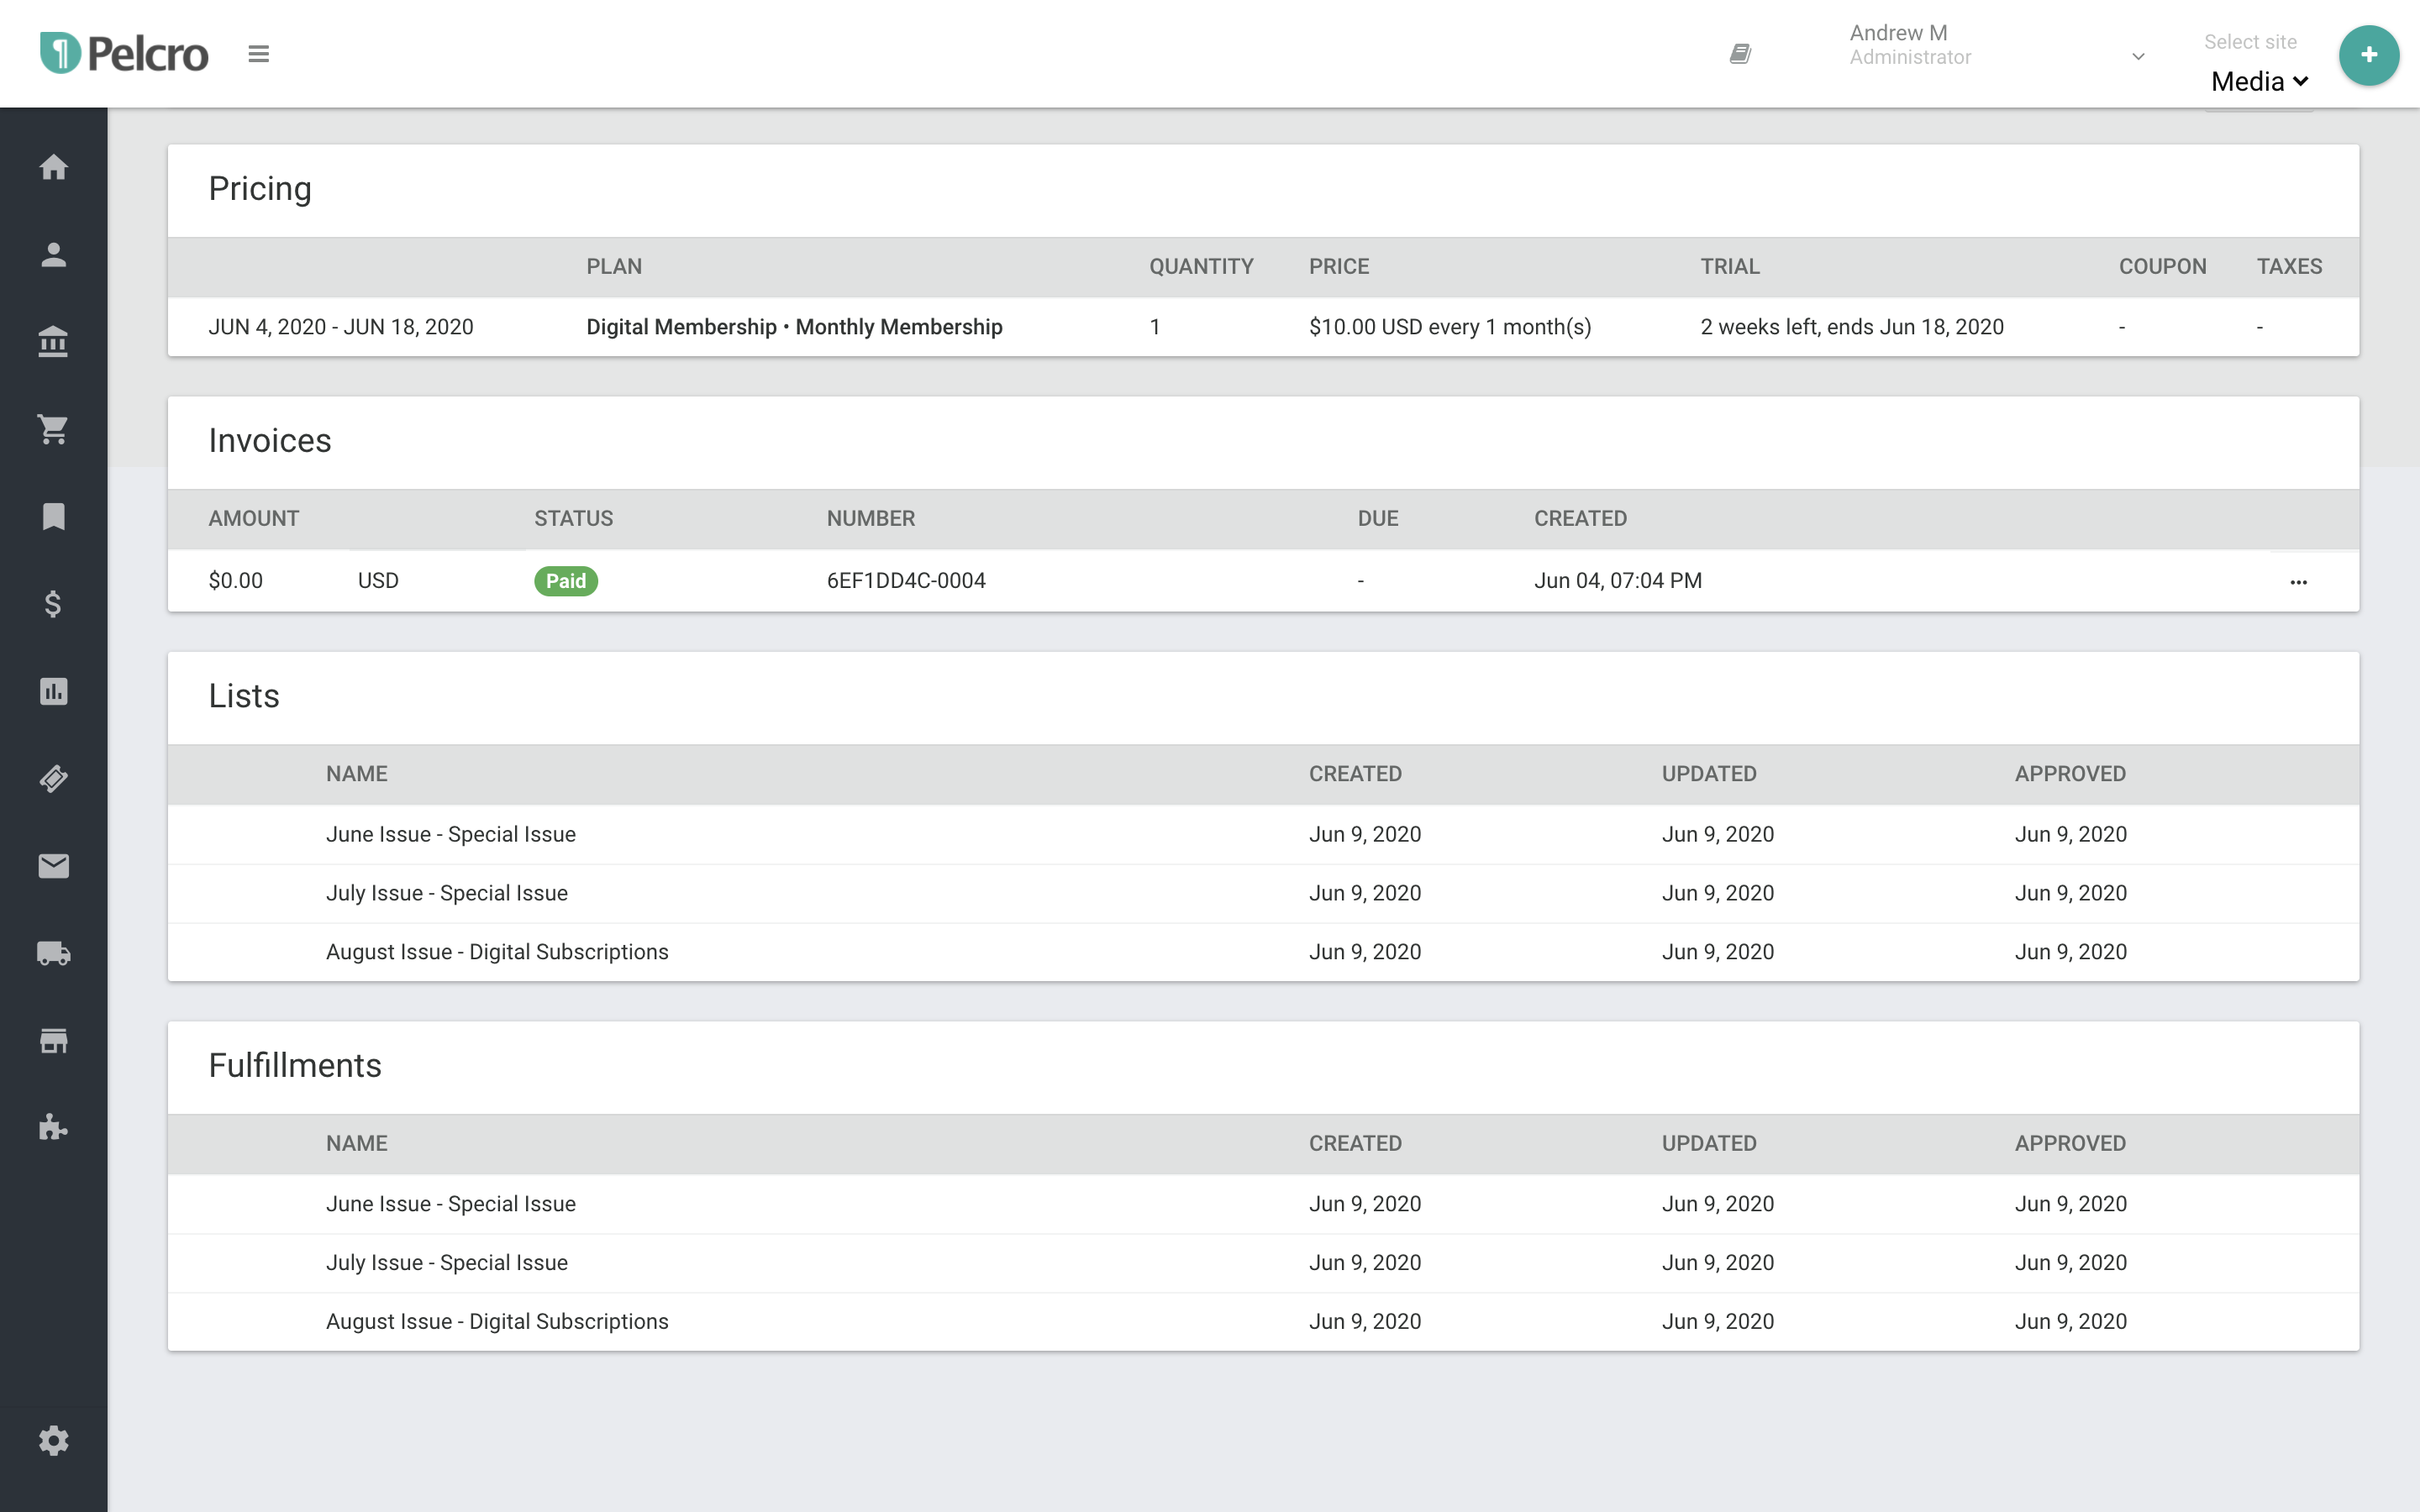The image size is (2420, 1512).
Task: Toggle the hamburger sidebar menu
Action: click(x=258, y=54)
